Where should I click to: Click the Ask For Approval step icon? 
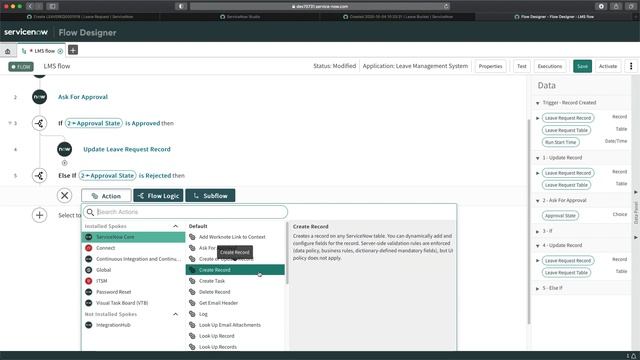(x=40, y=97)
